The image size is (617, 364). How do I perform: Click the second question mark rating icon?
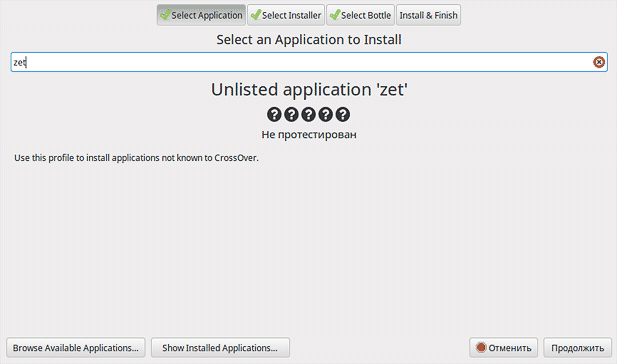pos(291,115)
